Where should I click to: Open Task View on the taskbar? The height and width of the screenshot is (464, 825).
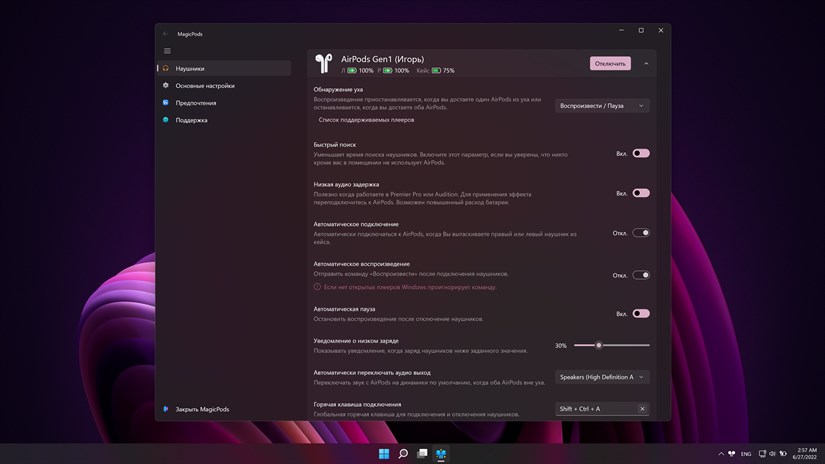(x=422, y=453)
